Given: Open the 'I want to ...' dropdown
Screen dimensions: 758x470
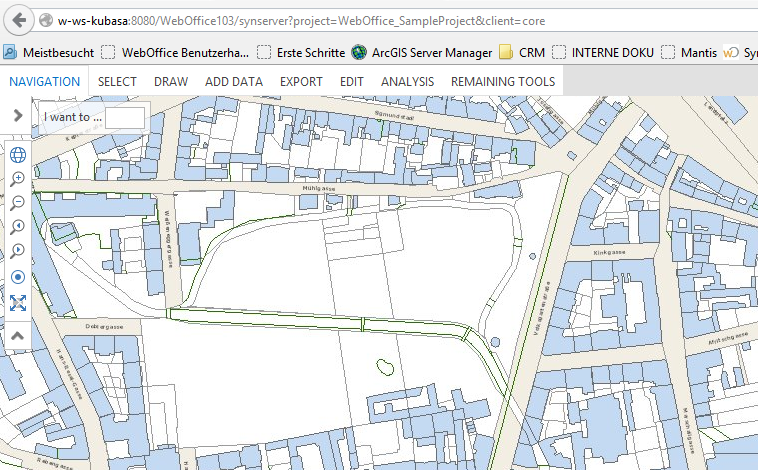Looking at the screenshot, I should pyautogui.click(x=125, y=117).
